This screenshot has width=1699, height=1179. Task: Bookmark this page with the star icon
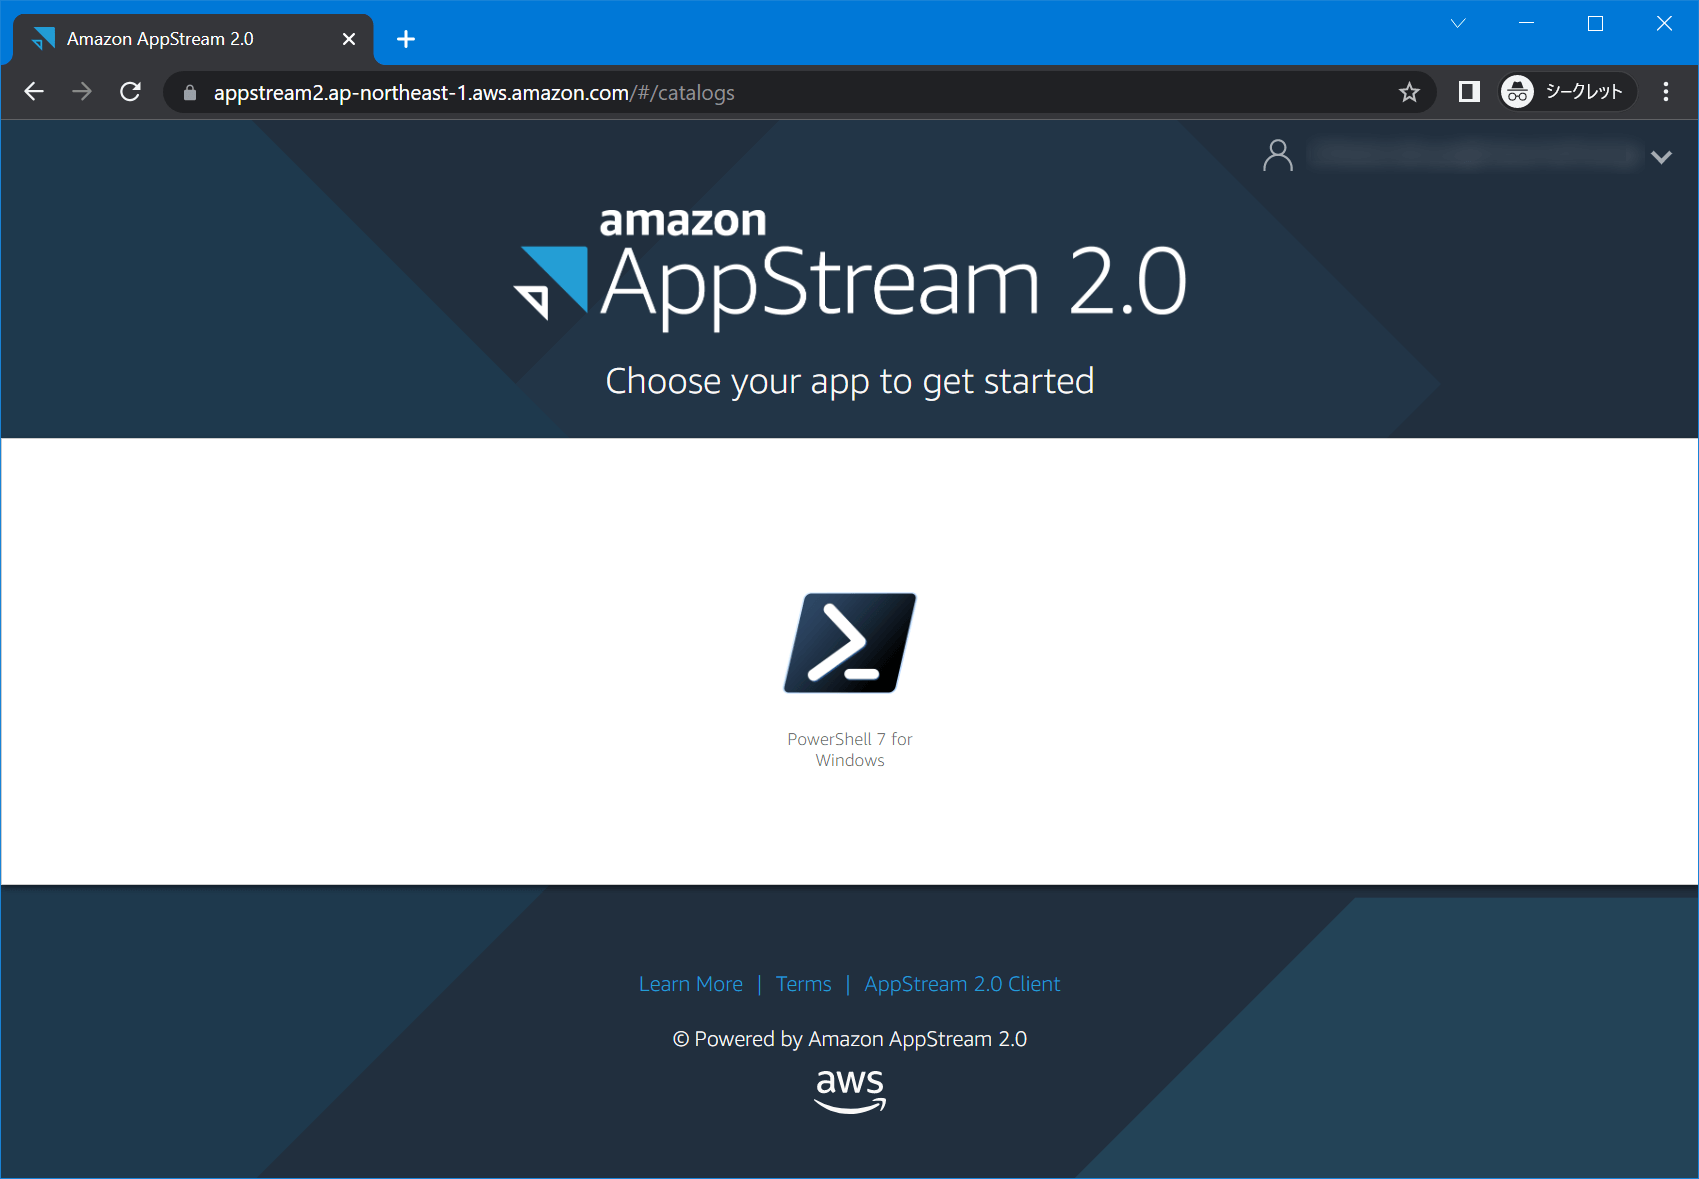(x=1409, y=92)
